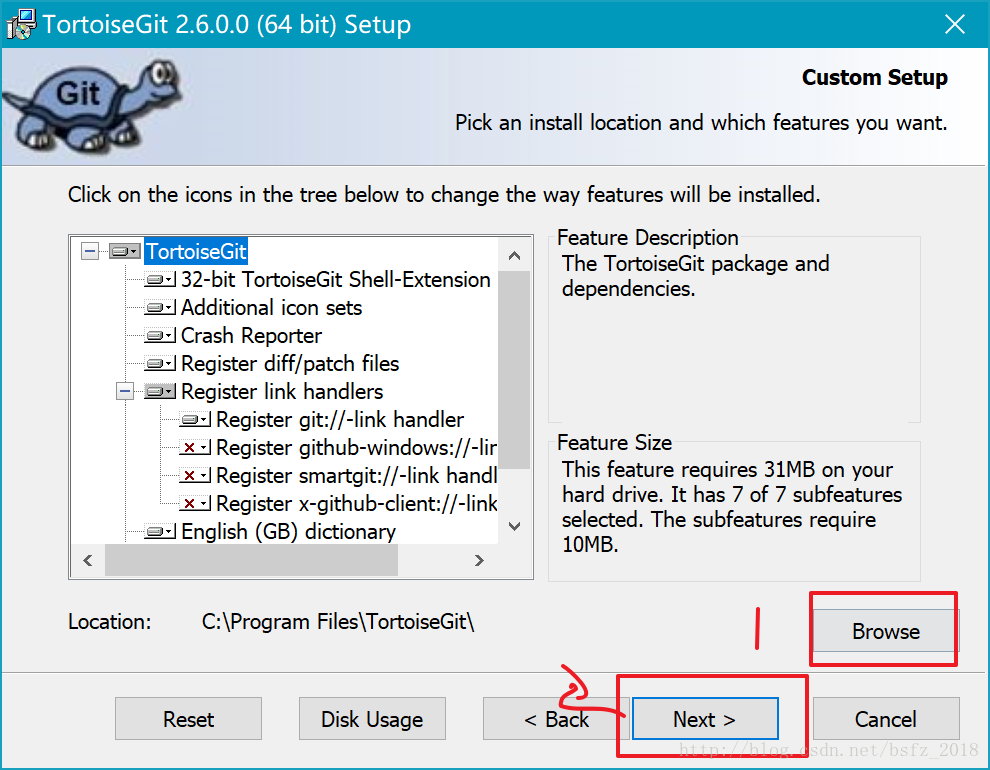Click drive icon beside Crash Reporter

click(160, 335)
